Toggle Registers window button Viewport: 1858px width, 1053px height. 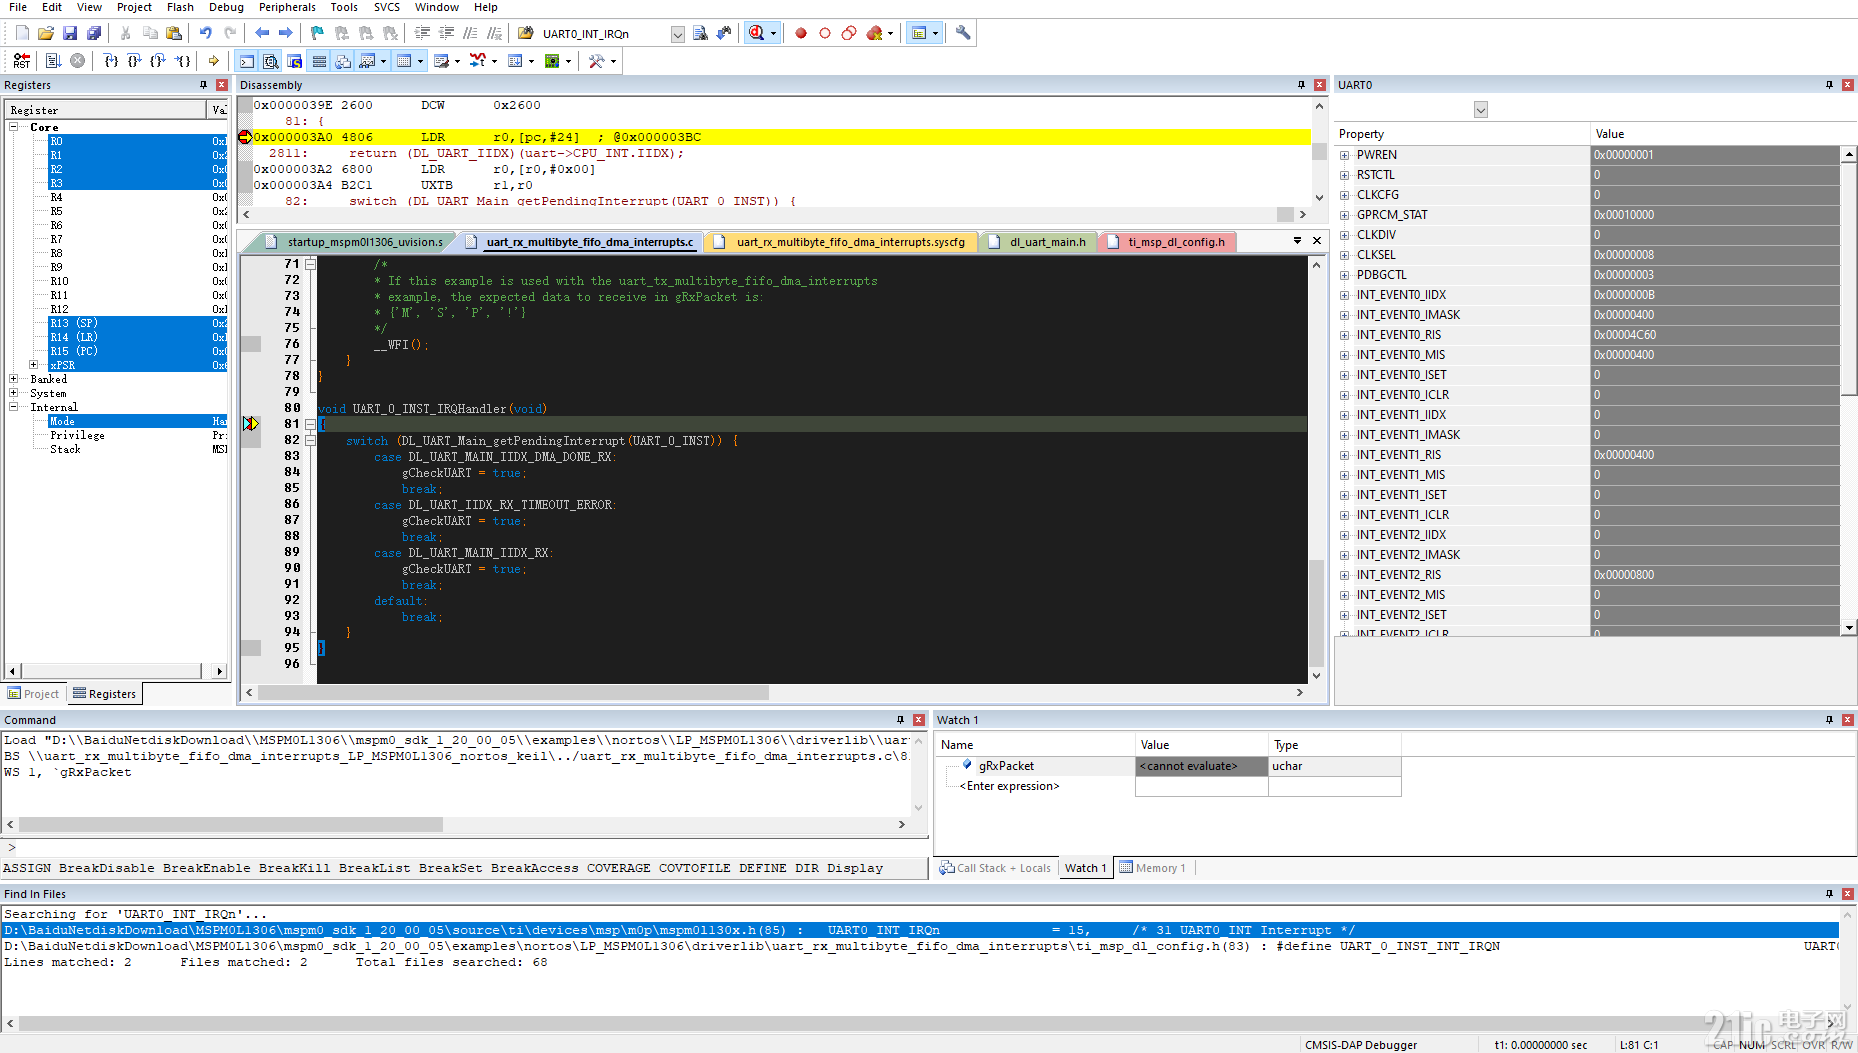(x=319, y=61)
